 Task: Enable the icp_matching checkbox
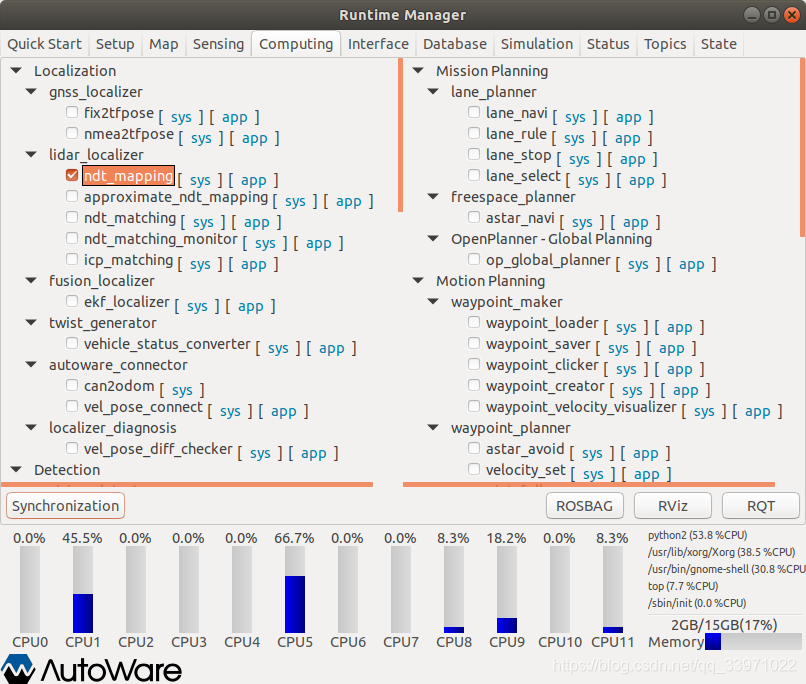pos(72,260)
